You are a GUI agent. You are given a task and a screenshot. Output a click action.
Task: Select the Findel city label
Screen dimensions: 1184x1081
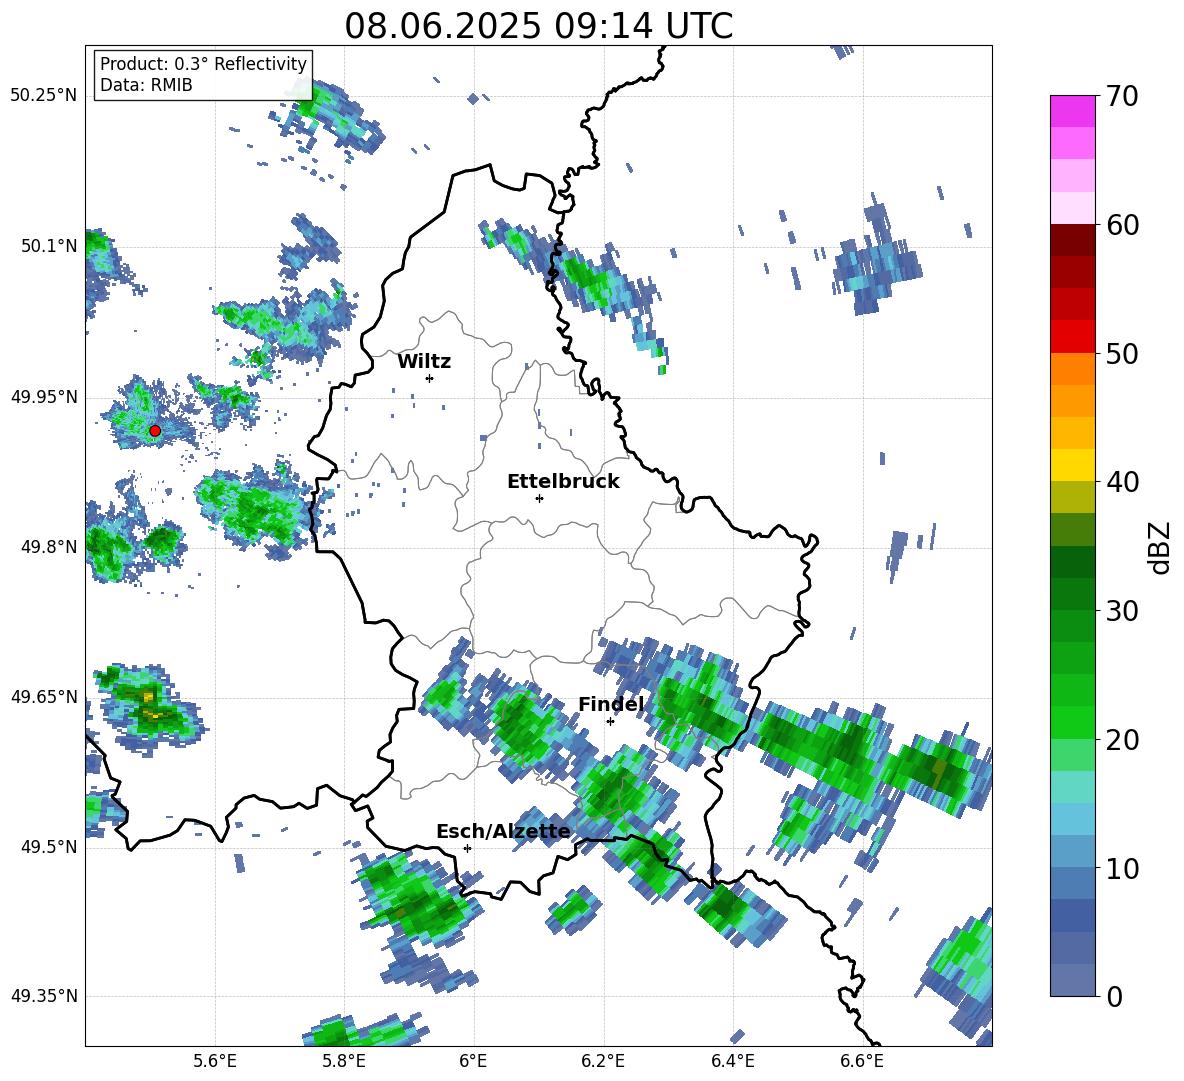point(611,704)
